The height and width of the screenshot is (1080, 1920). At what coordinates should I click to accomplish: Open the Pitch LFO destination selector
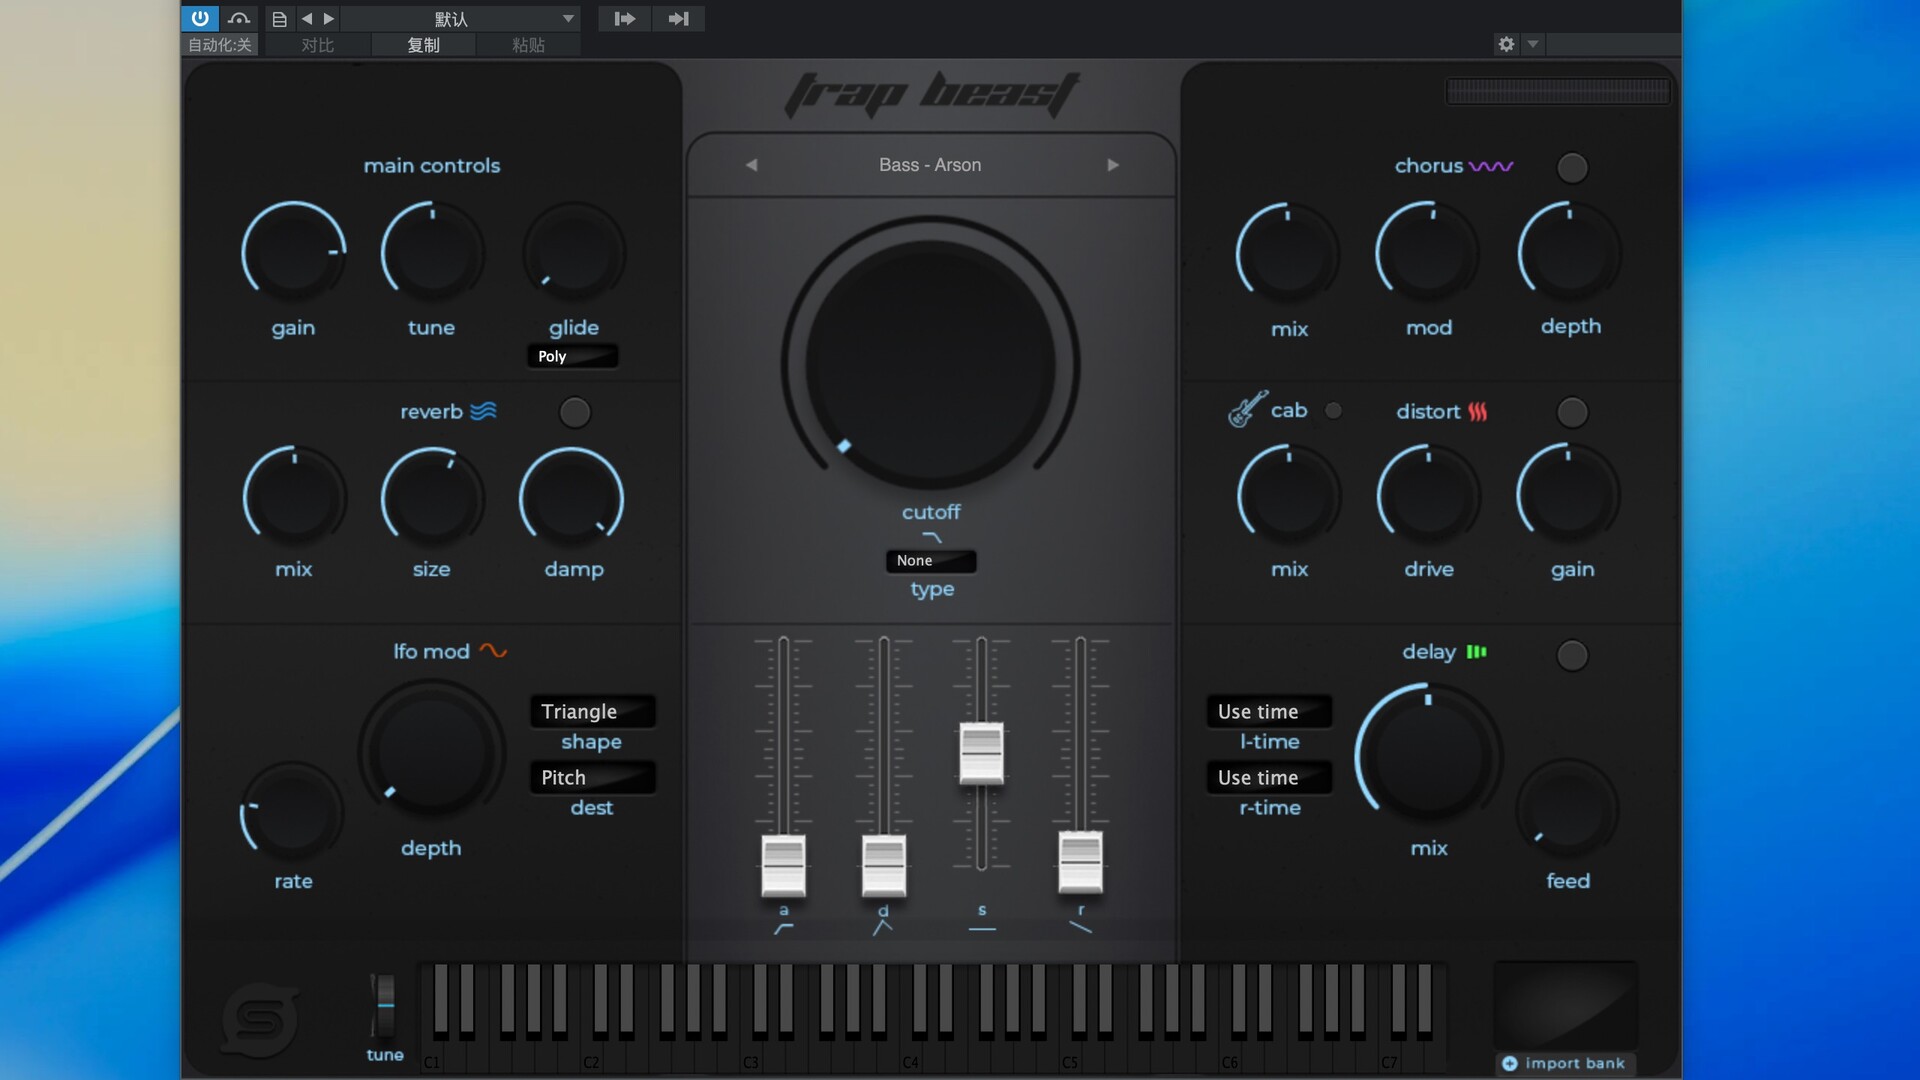592,777
